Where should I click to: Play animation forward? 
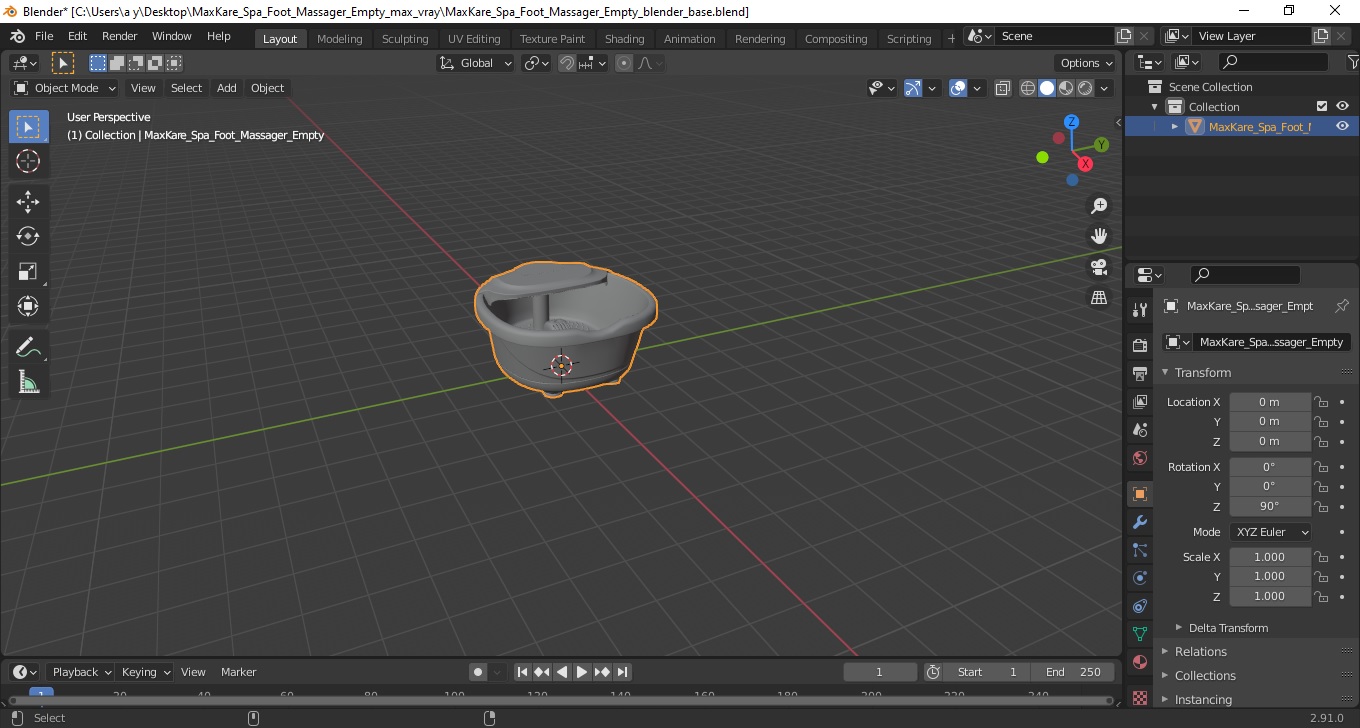click(x=582, y=672)
